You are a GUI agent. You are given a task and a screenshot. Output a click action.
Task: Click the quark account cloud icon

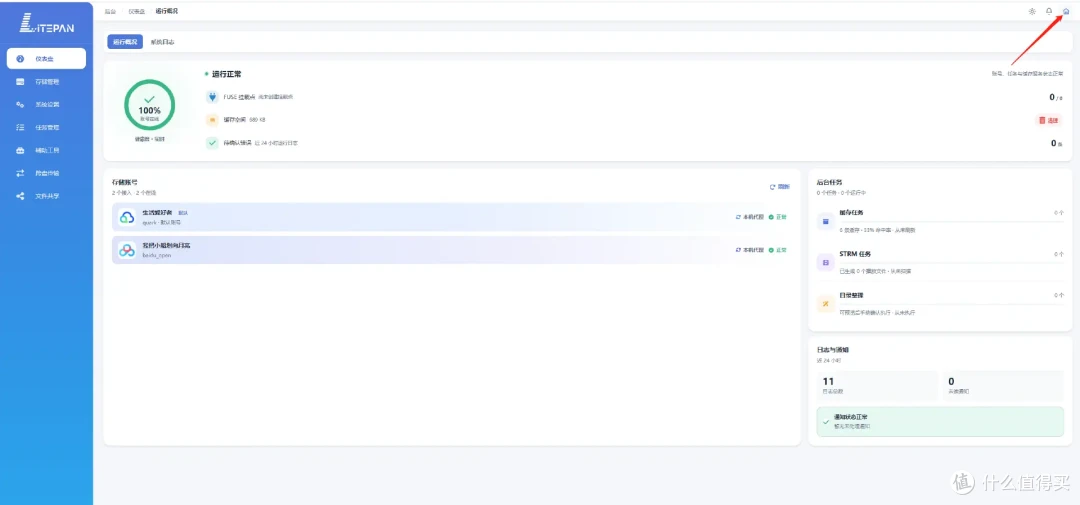pyautogui.click(x=127, y=217)
